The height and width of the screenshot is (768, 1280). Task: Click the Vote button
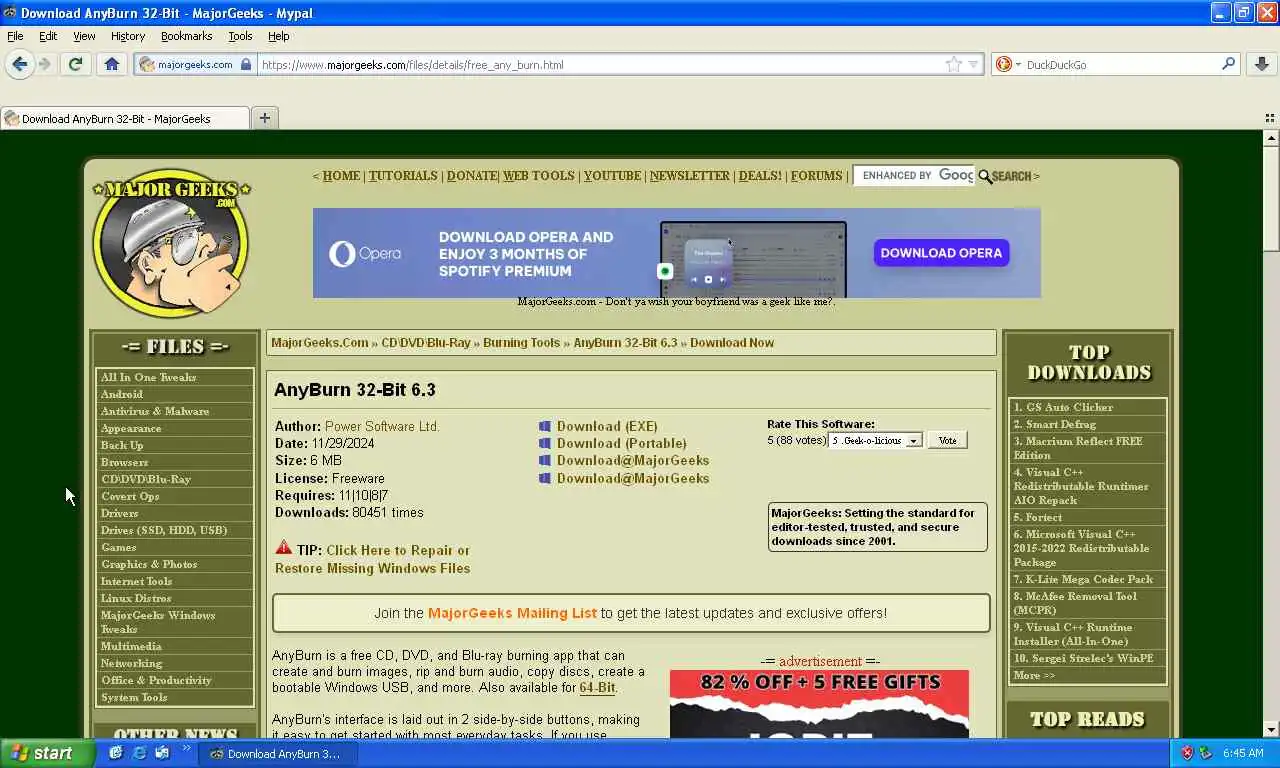947,440
